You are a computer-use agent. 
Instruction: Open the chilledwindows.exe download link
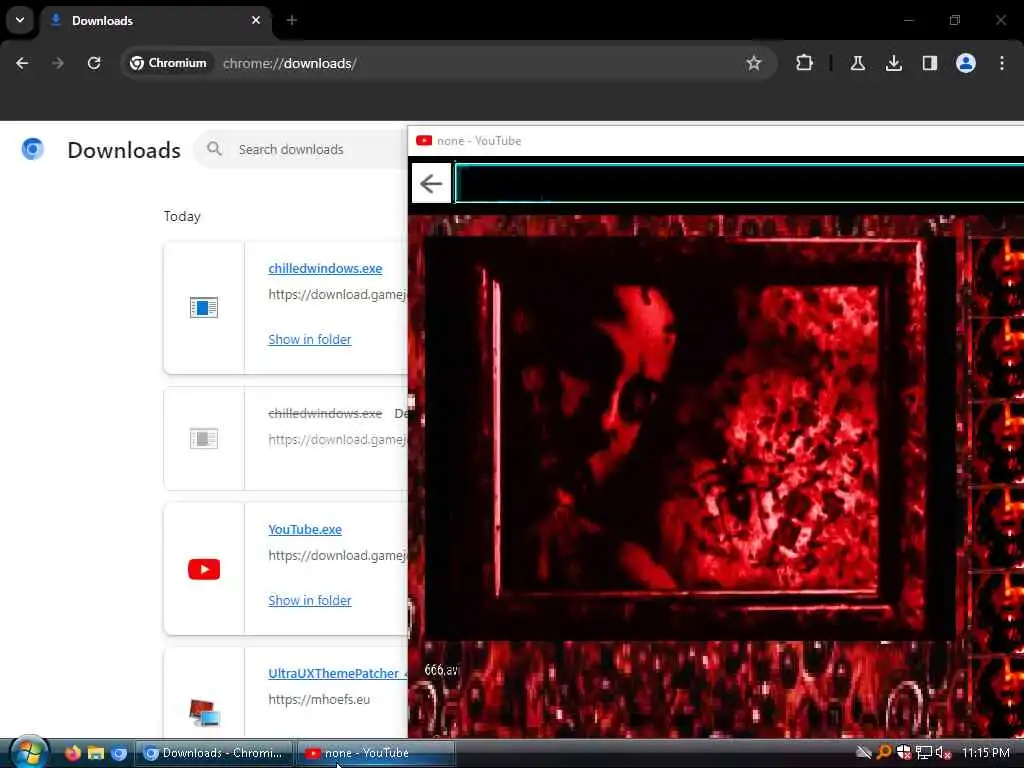pos(325,268)
